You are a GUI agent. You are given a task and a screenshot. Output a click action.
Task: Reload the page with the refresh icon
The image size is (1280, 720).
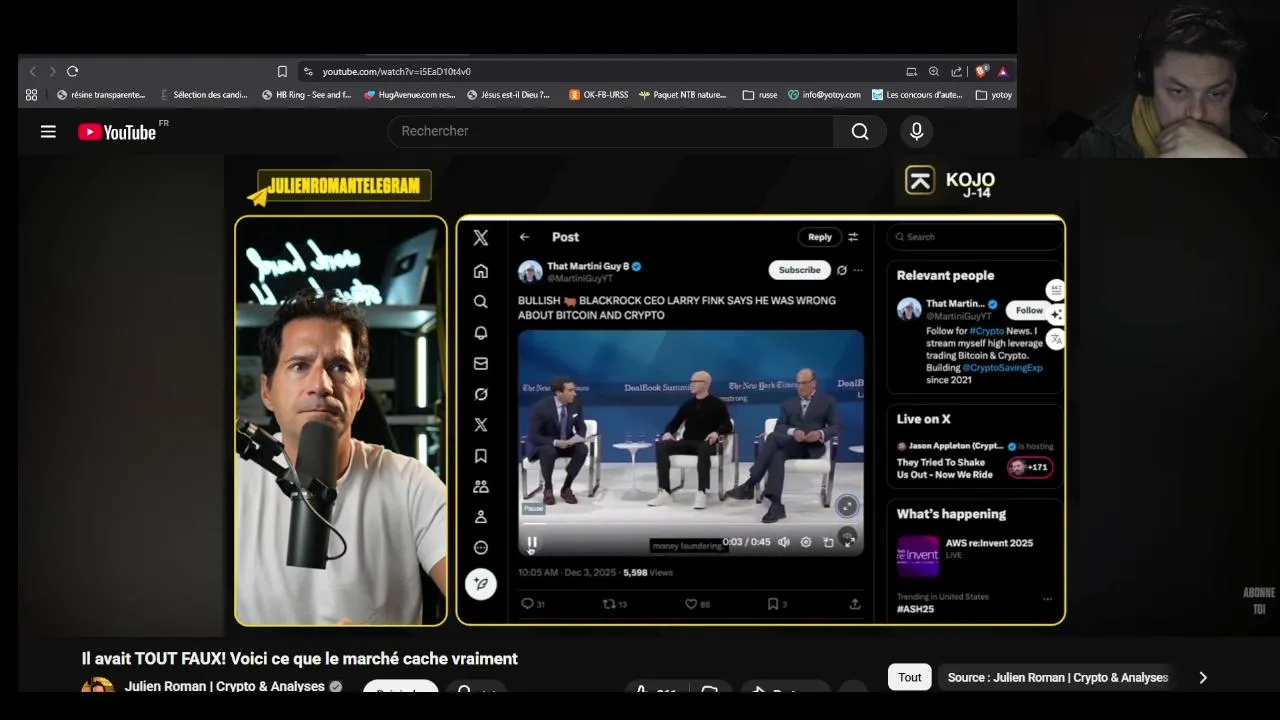coord(72,71)
